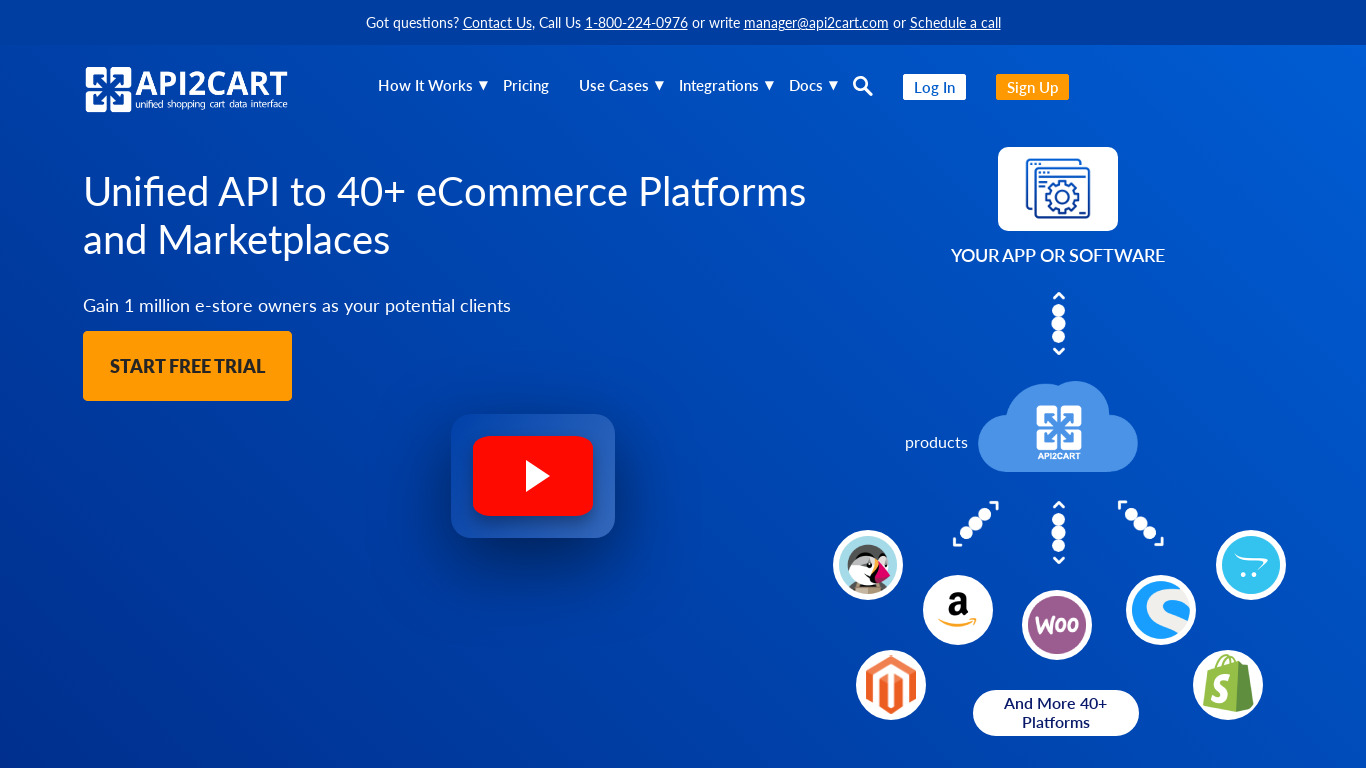Click the manager@api2cart.com email link
This screenshot has height=768, width=1366.
(816, 23)
